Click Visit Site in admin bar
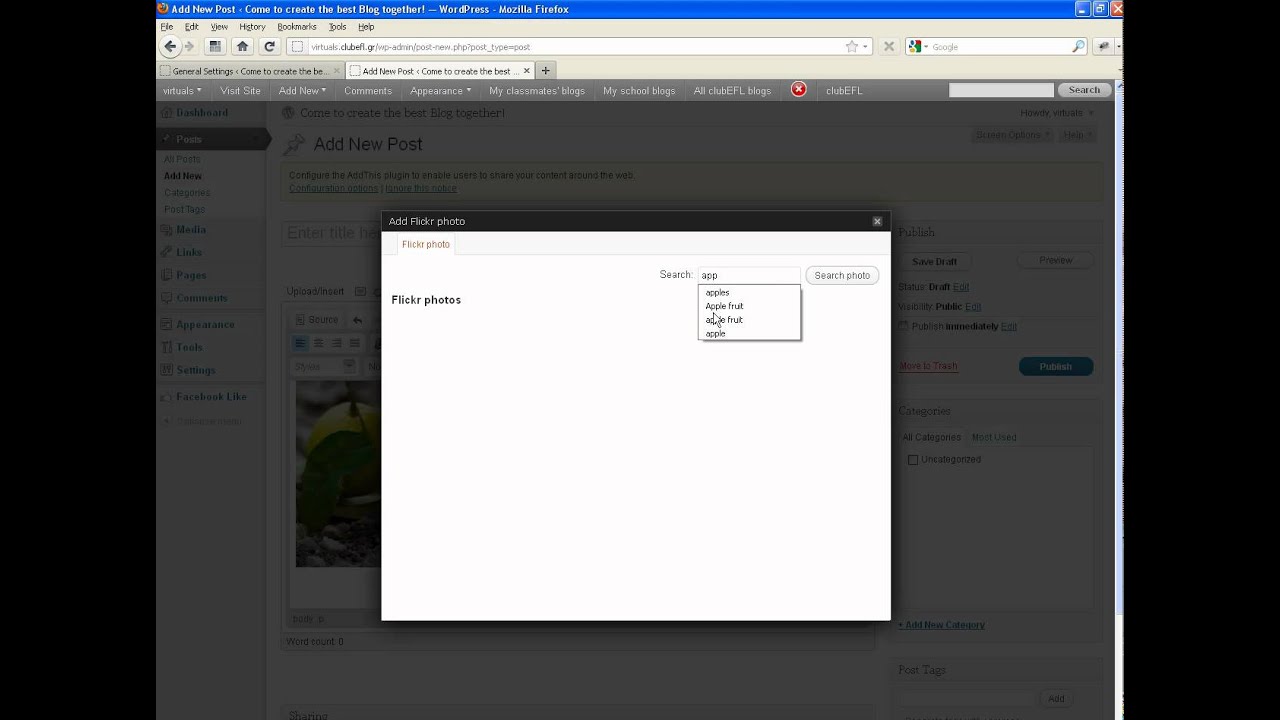The height and width of the screenshot is (720, 1280). pyautogui.click(x=240, y=90)
